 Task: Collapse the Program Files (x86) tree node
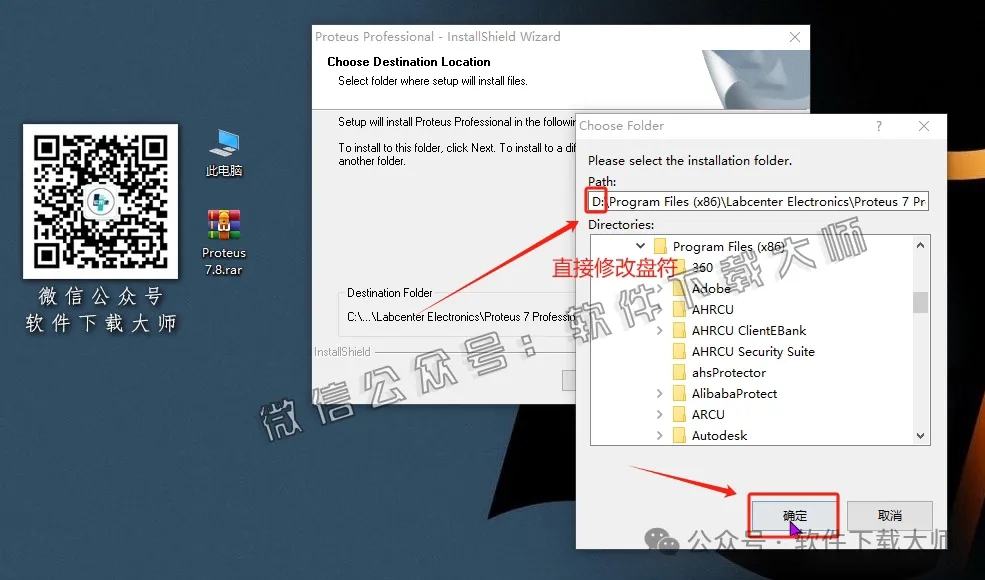(640, 246)
